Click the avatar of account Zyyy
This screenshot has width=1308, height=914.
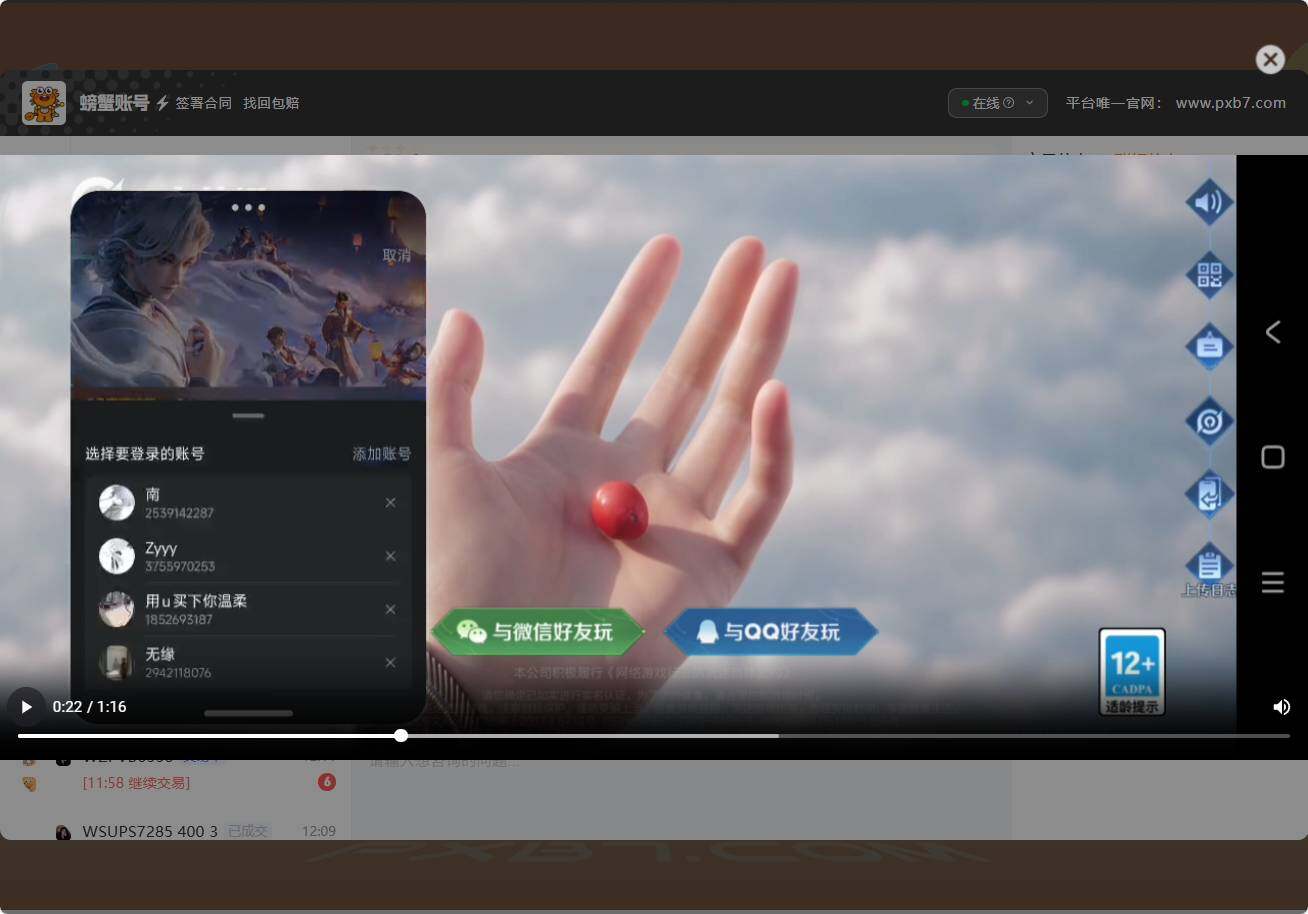tap(117, 556)
